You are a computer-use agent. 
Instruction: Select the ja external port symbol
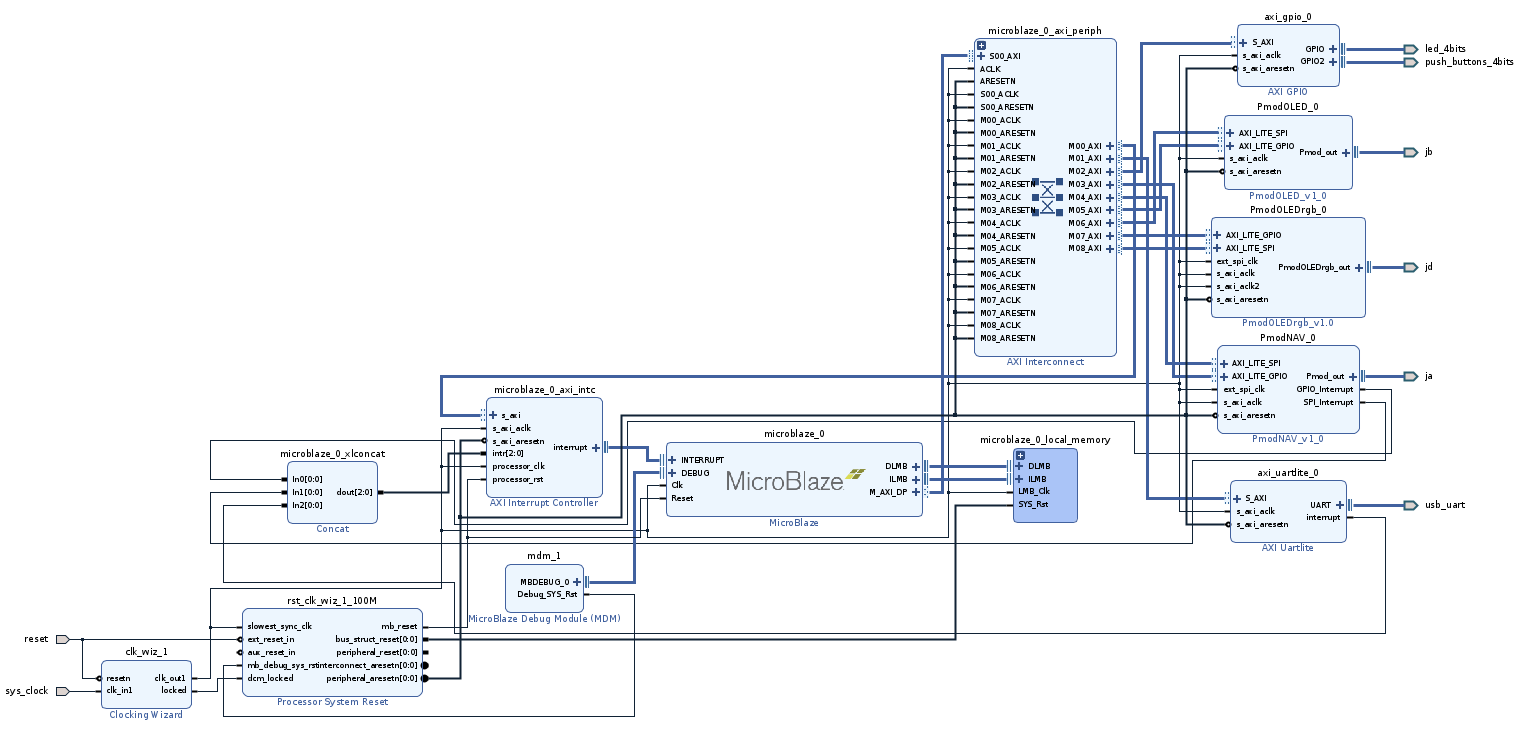pyautogui.click(x=1410, y=376)
